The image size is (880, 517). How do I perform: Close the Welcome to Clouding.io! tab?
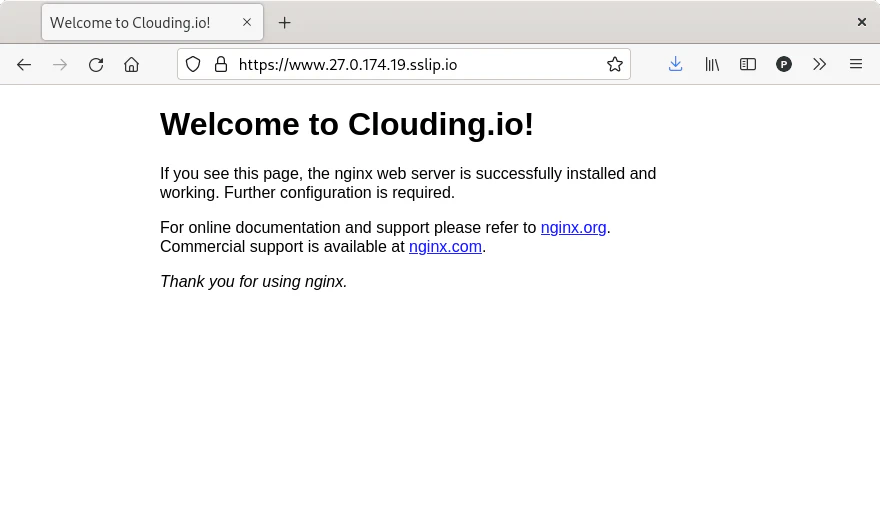pyautogui.click(x=247, y=22)
